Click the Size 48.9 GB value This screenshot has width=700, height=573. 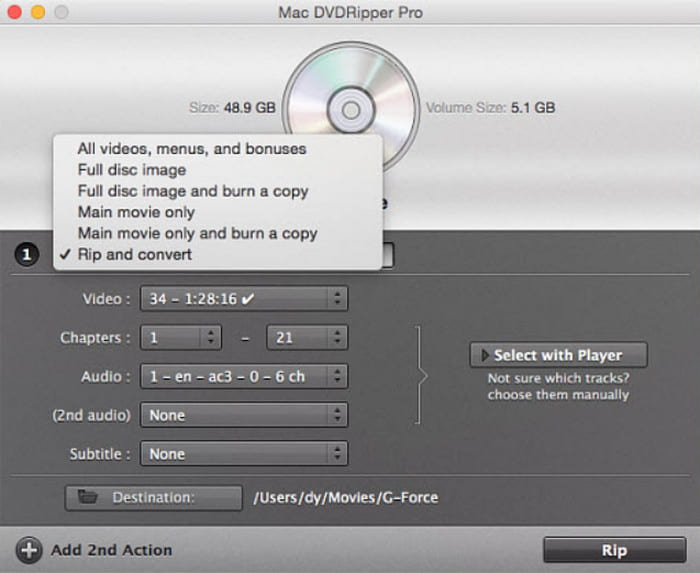pyautogui.click(x=250, y=108)
